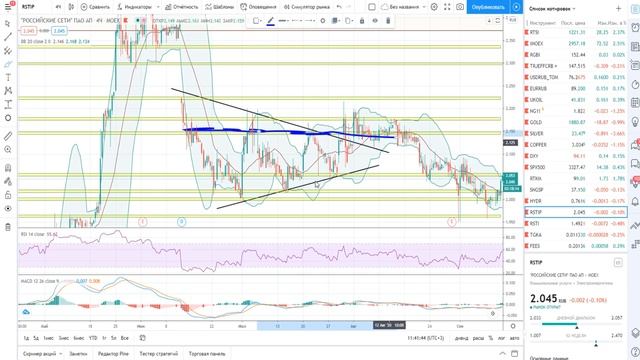Image resolution: width=640 pixels, height=360 pixels.
Task: Open the go to date calendar icon
Action: pos(142,338)
